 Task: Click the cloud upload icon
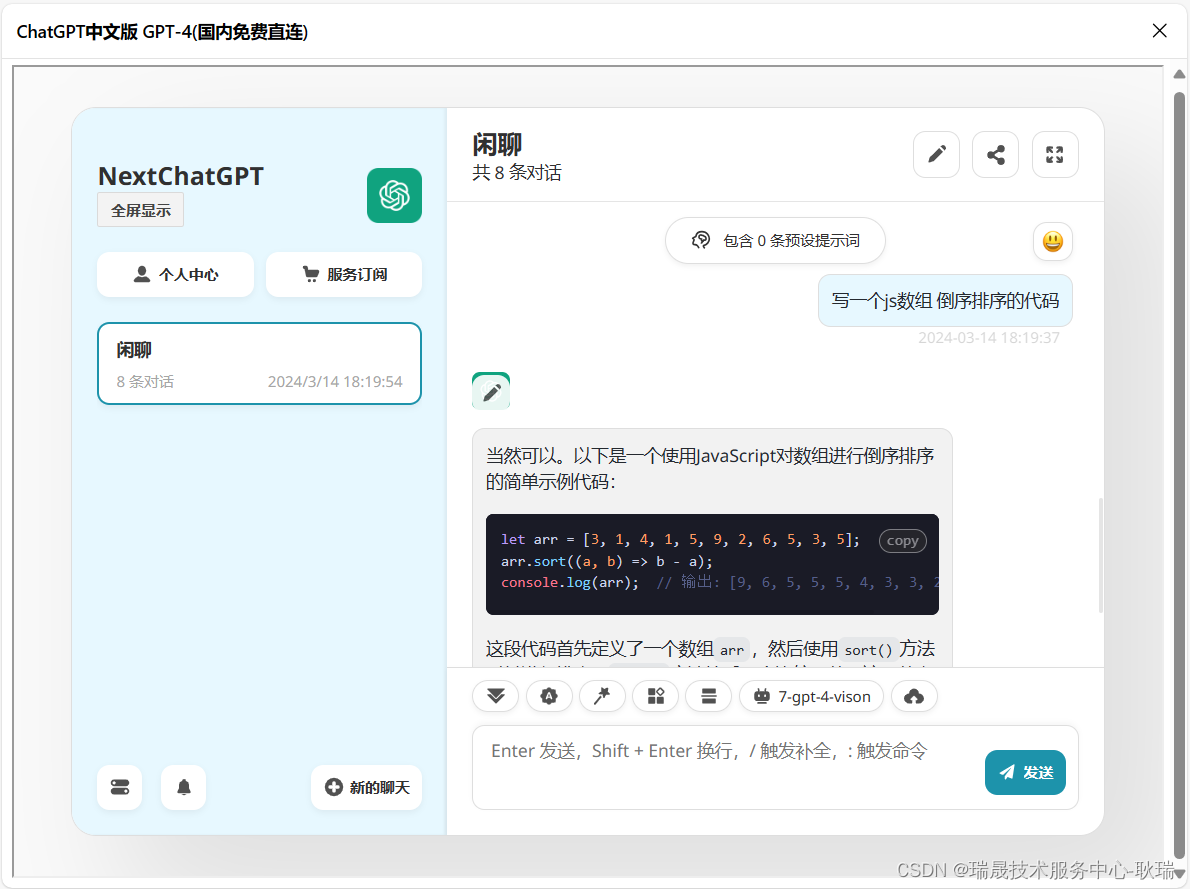pyautogui.click(x=914, y=696)
